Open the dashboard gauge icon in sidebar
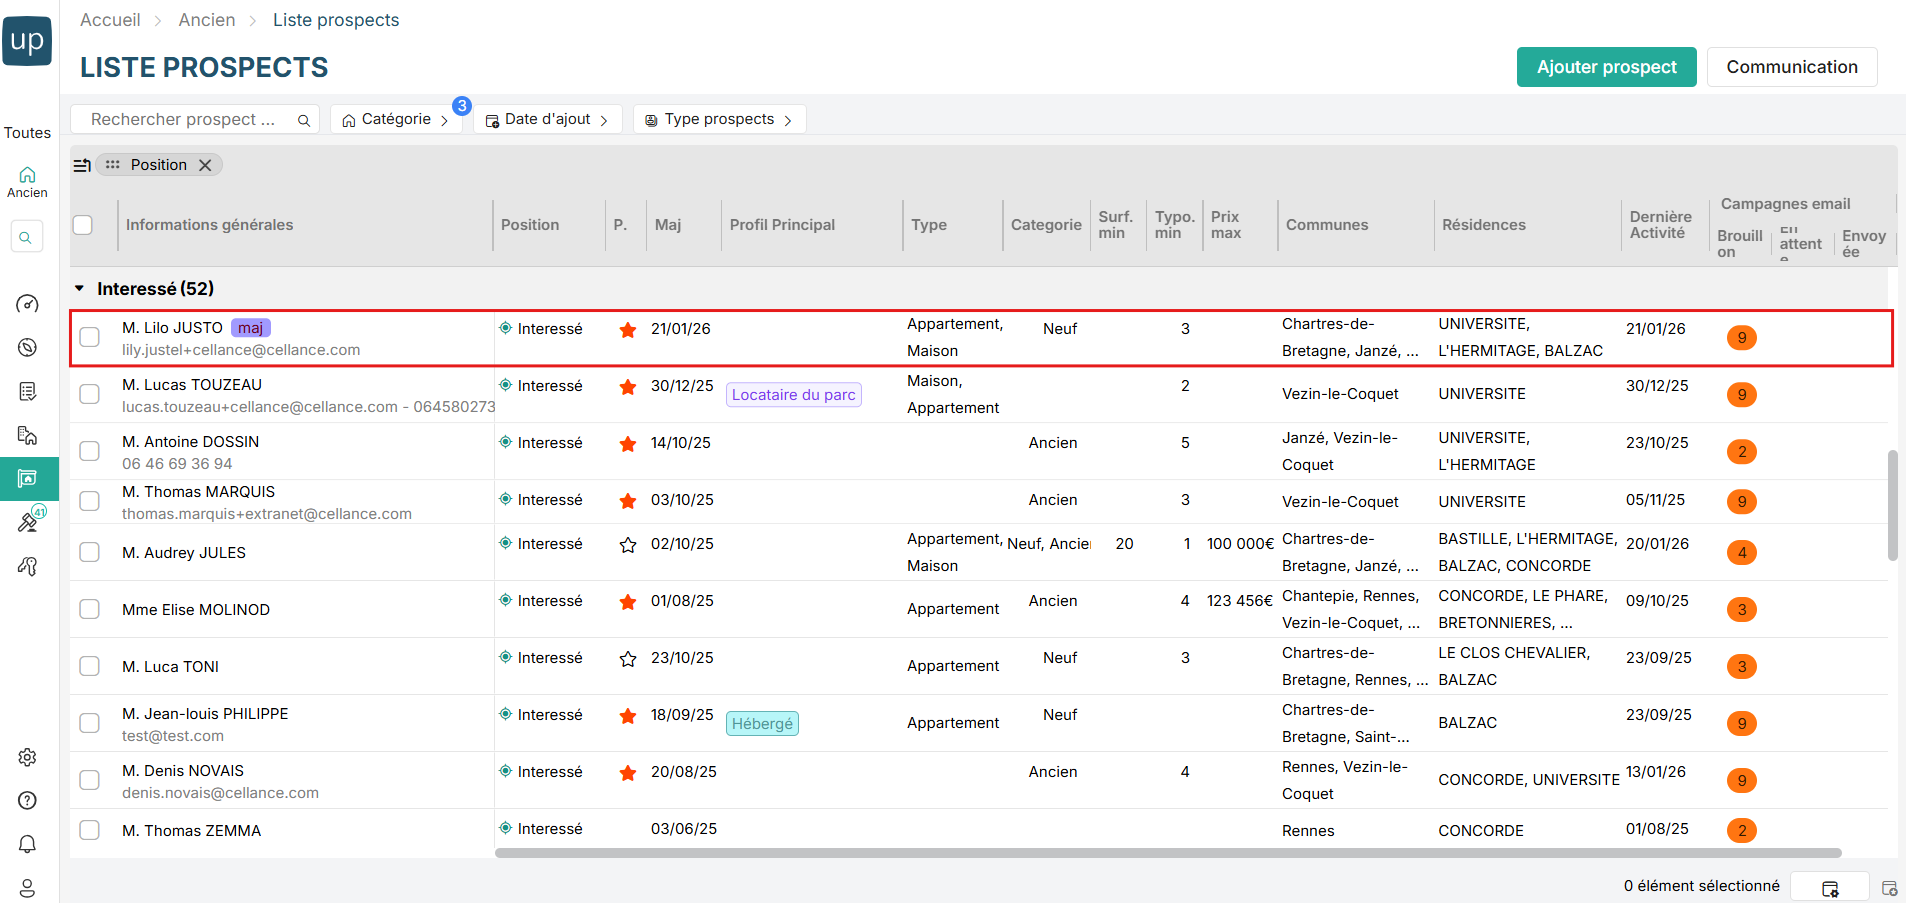Image resolution: width=1906 pixels, height=903 pixels. (28, 304)
